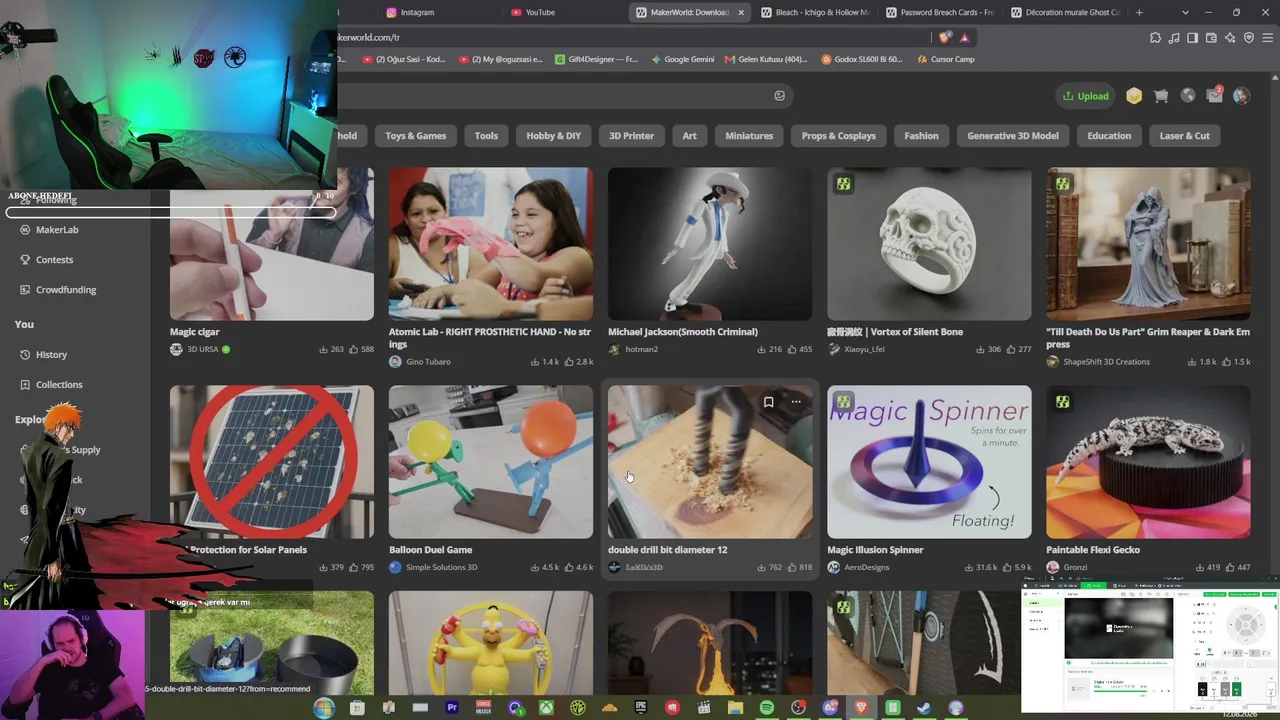This screenshot has width=1280, height=720.
Task: Select the Fashion category chip
Action: point(922,136)
